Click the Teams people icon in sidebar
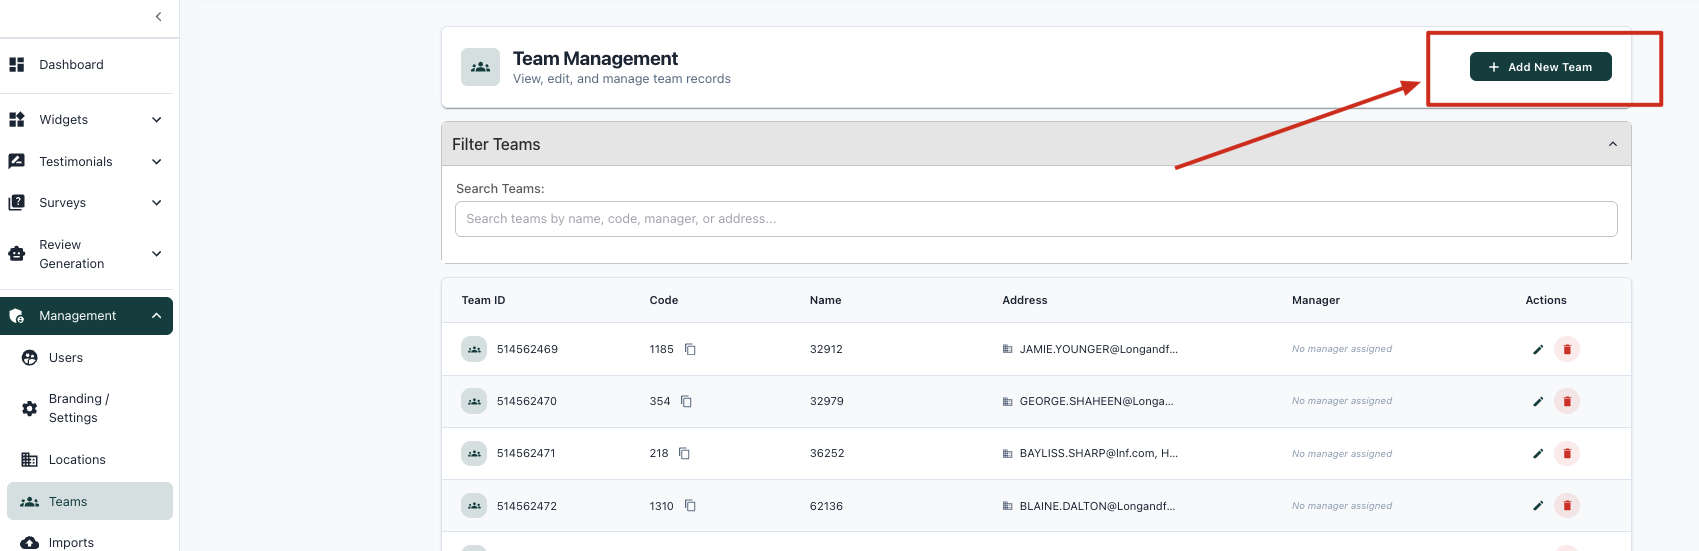1699x551 pixels. (30, 502)
